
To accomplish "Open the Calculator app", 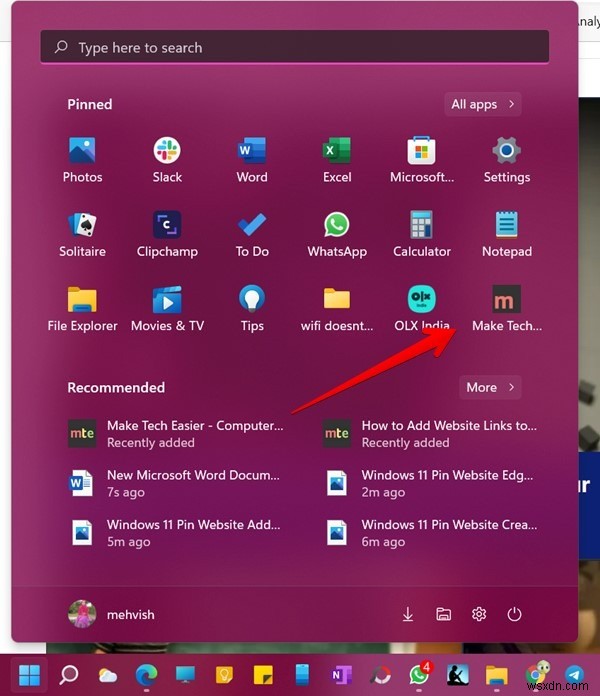I will [422, 234].
